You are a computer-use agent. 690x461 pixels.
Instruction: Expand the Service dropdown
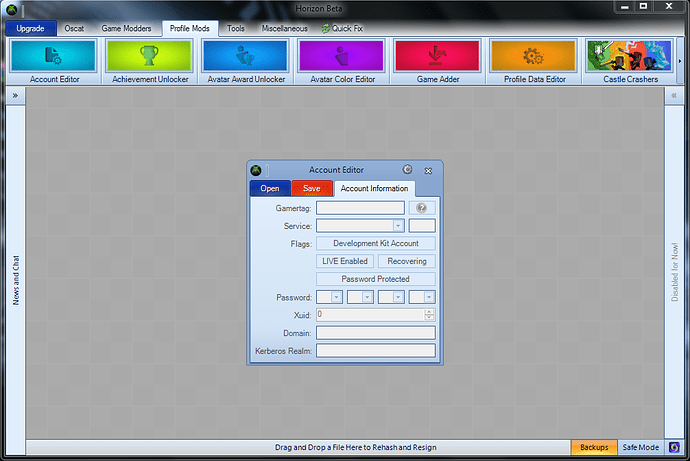click(398, 226)
